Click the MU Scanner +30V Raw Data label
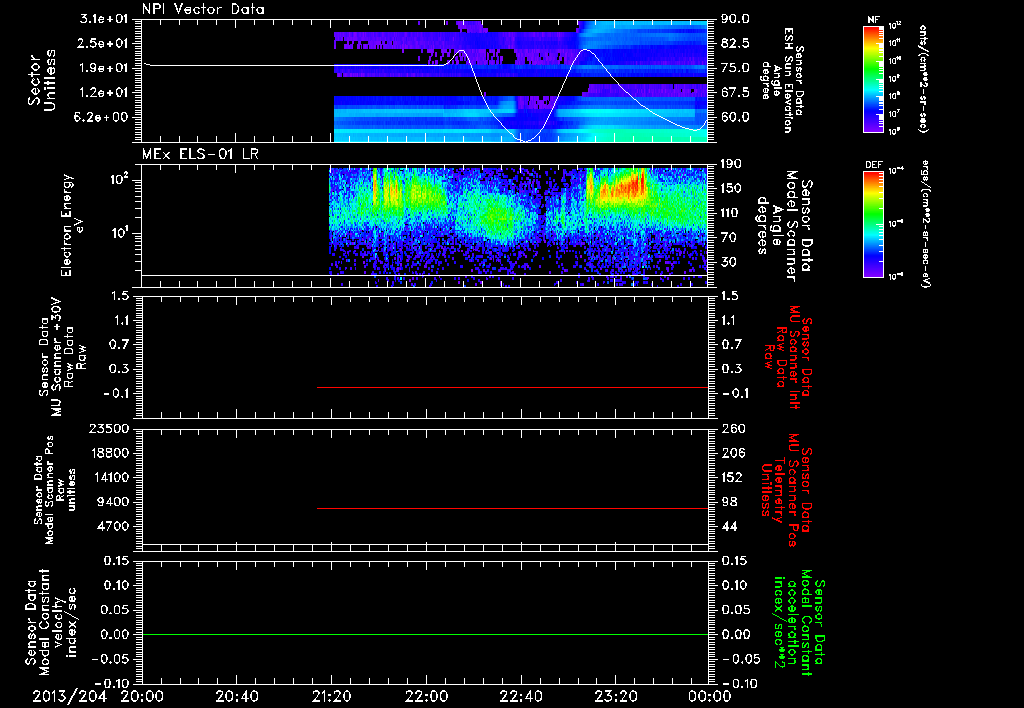 (x=62, y=358)
